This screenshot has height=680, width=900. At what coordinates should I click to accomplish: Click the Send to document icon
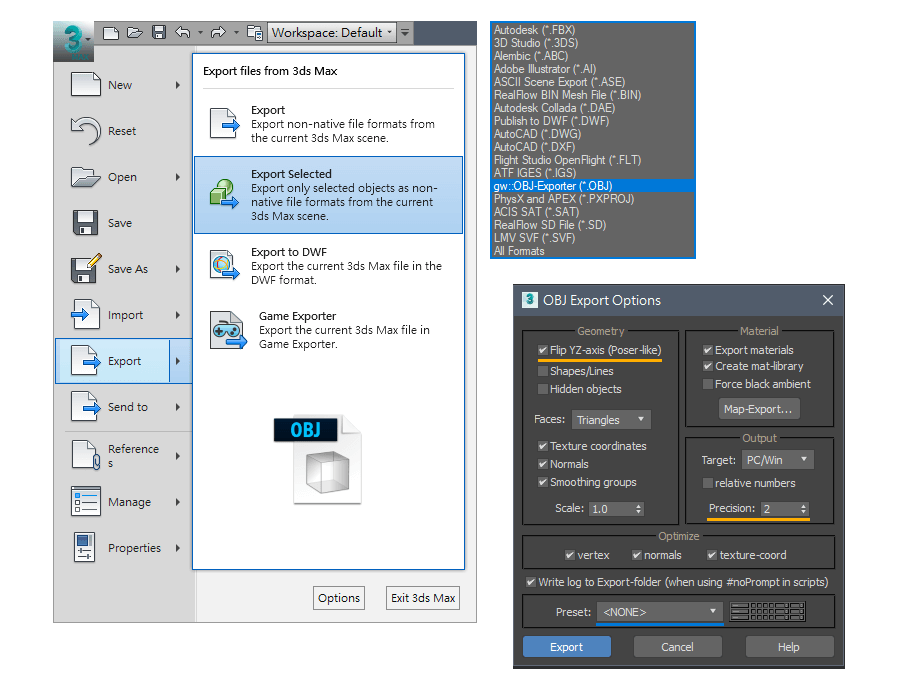pyautogui.click(x=86, y=406)
